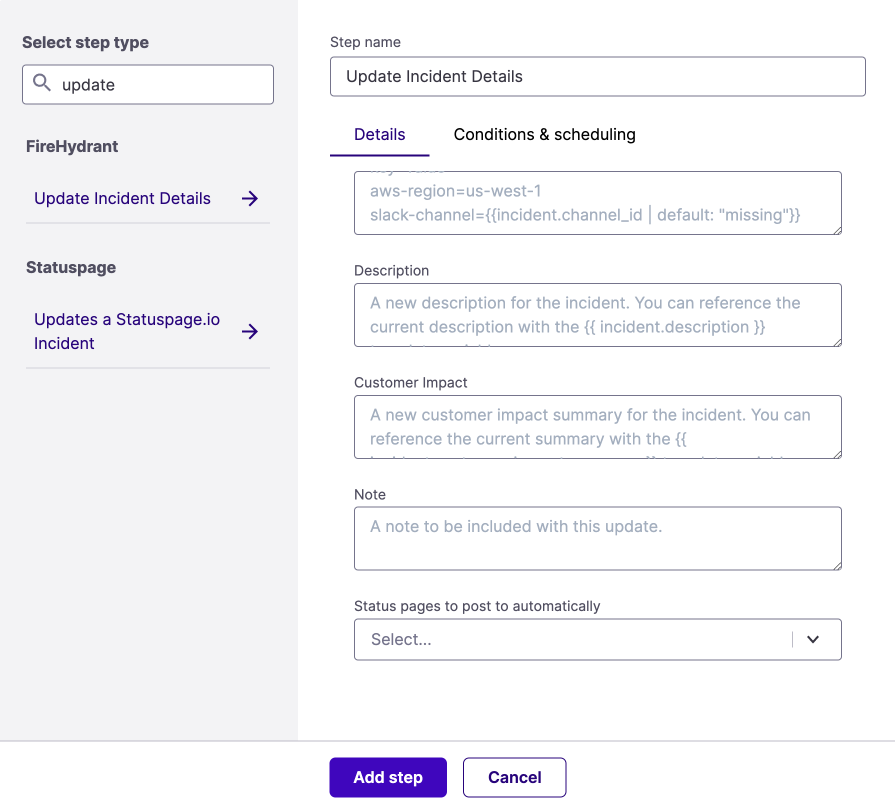
Task: Click the Step name input field
Action: tap(598, 76)
